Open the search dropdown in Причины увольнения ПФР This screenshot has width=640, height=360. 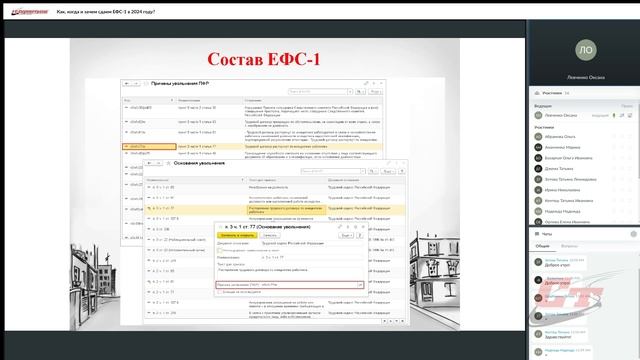click(350, 92)
